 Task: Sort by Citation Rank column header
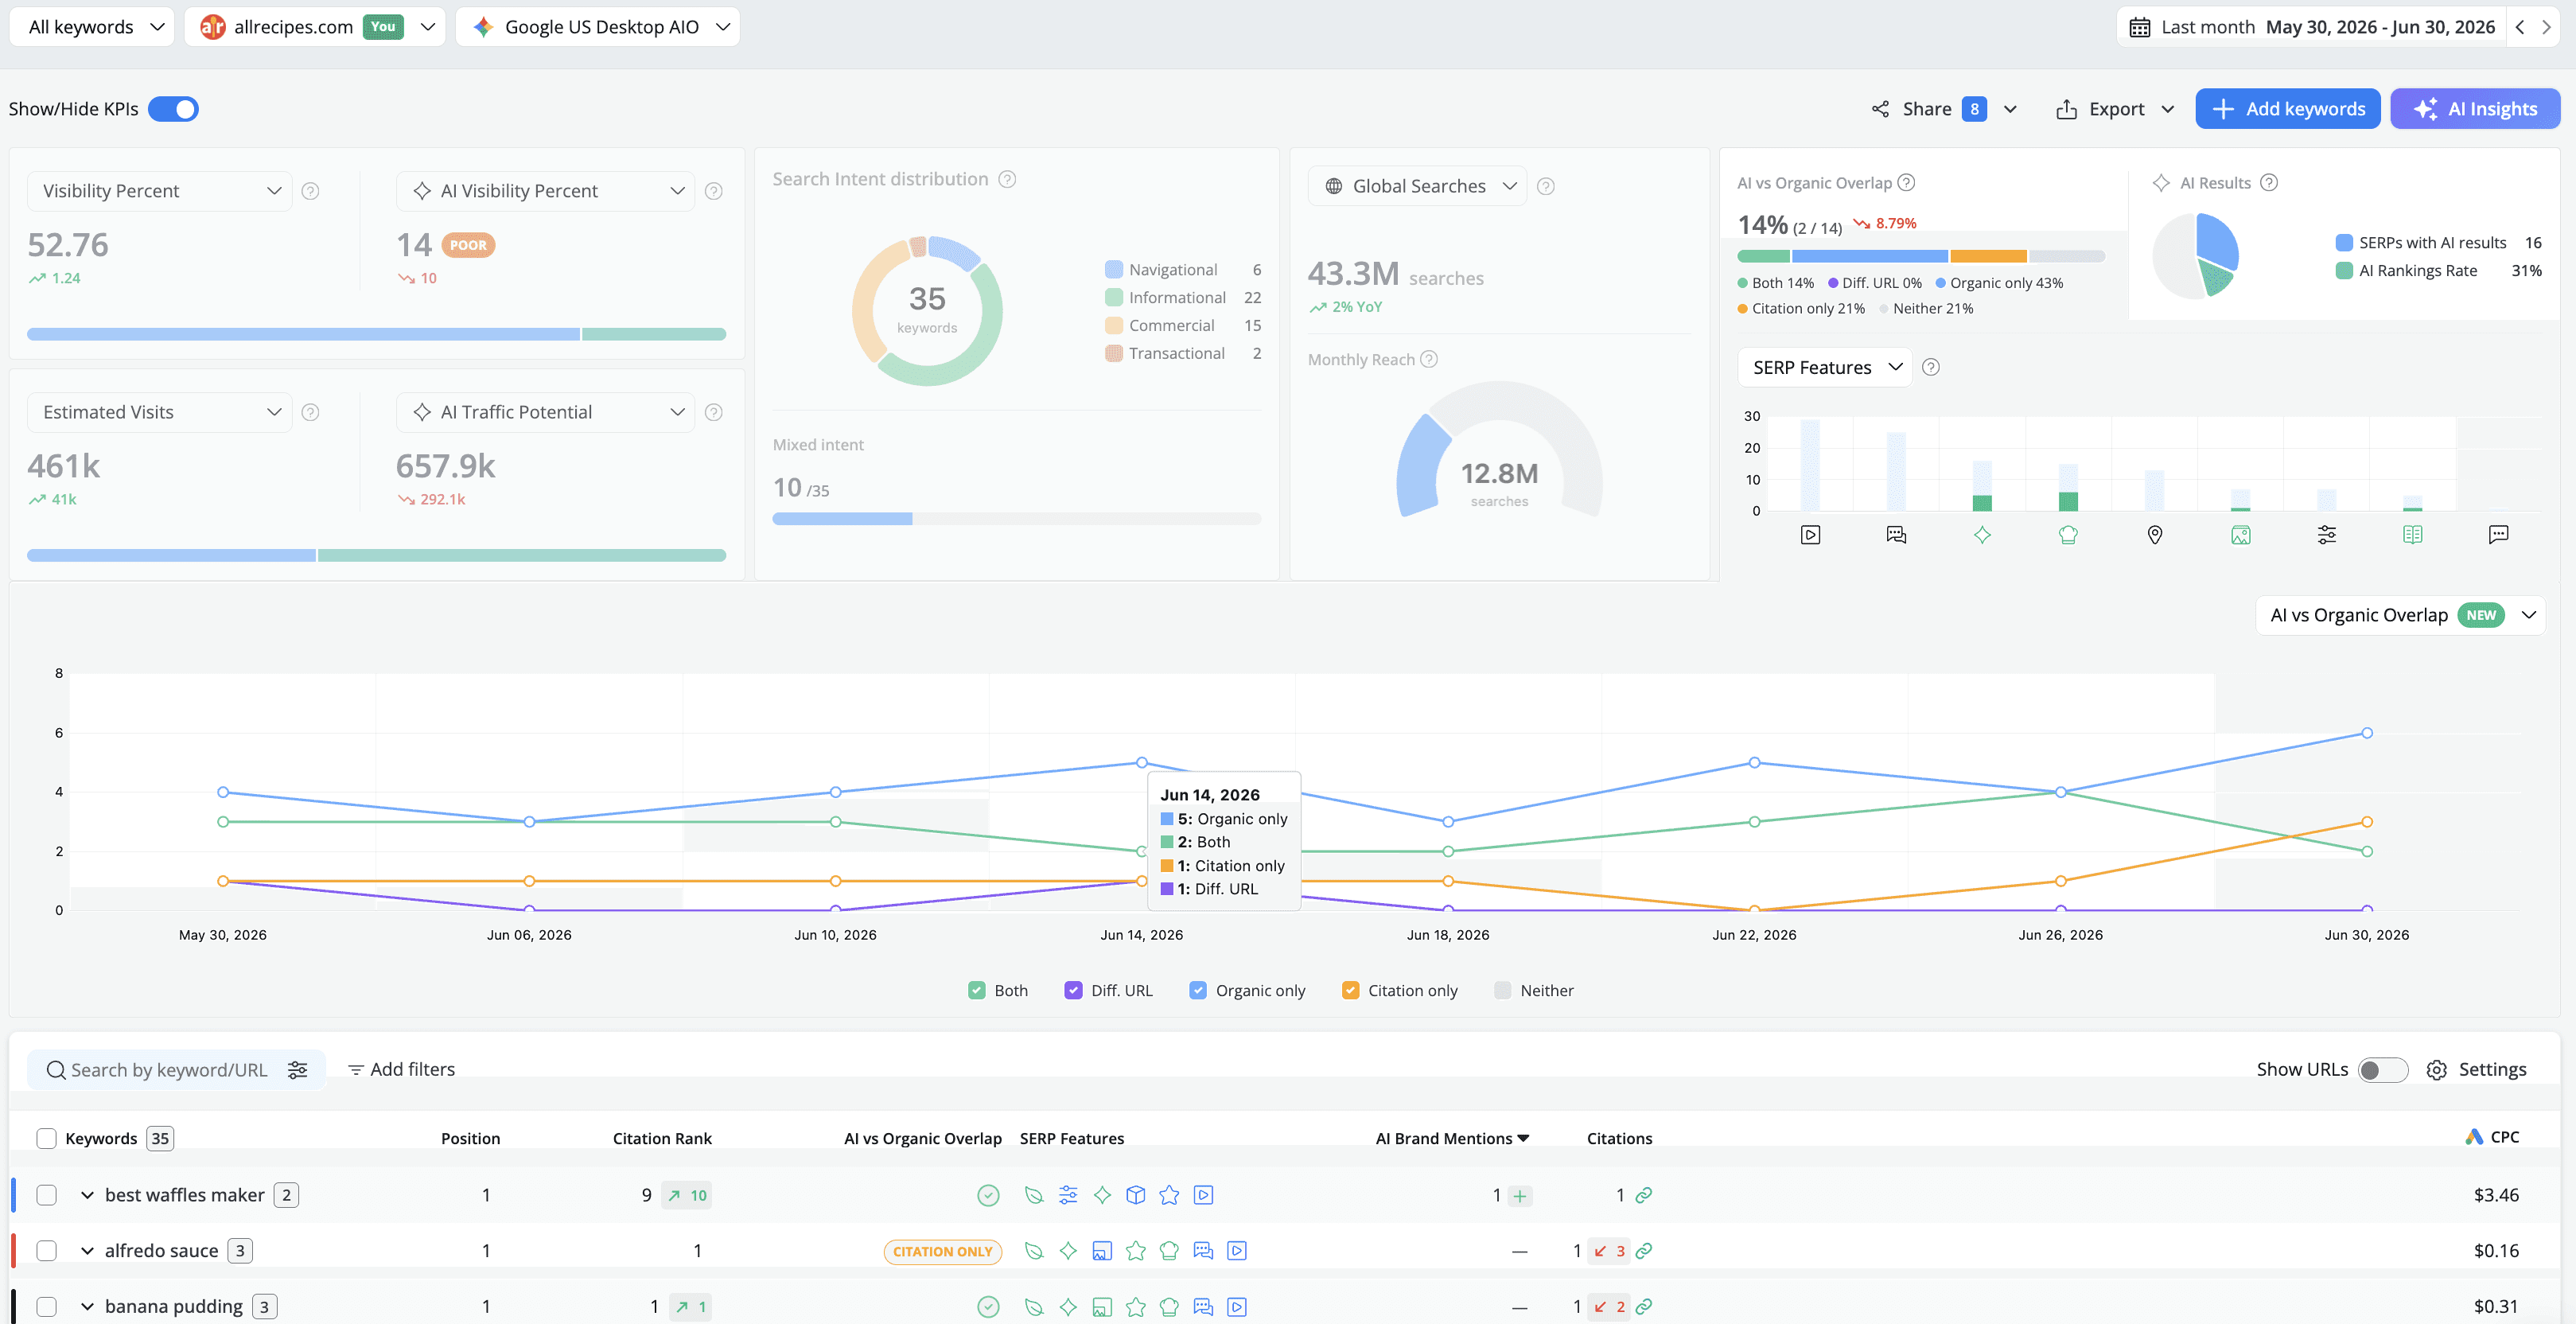tap(662, 1139)
